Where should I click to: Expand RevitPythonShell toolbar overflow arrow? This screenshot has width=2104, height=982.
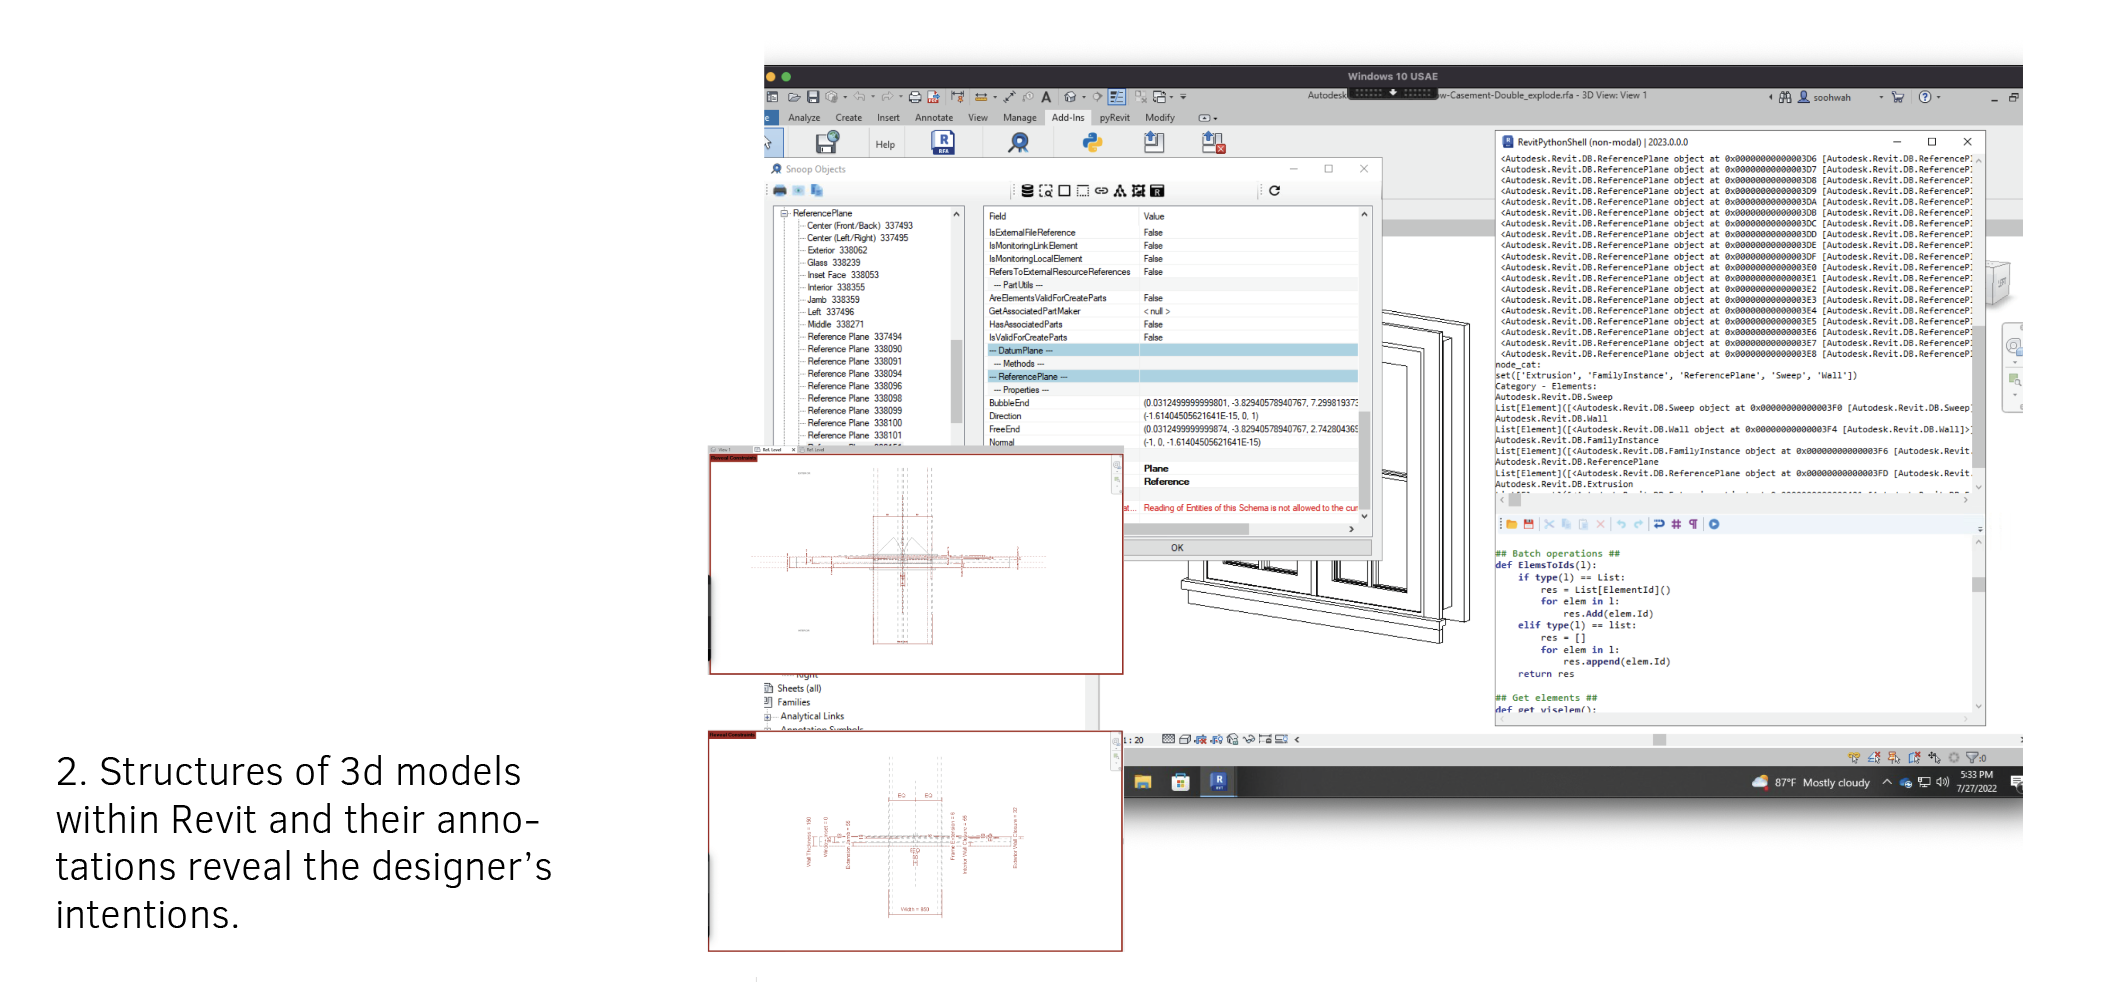(1979, 529)
